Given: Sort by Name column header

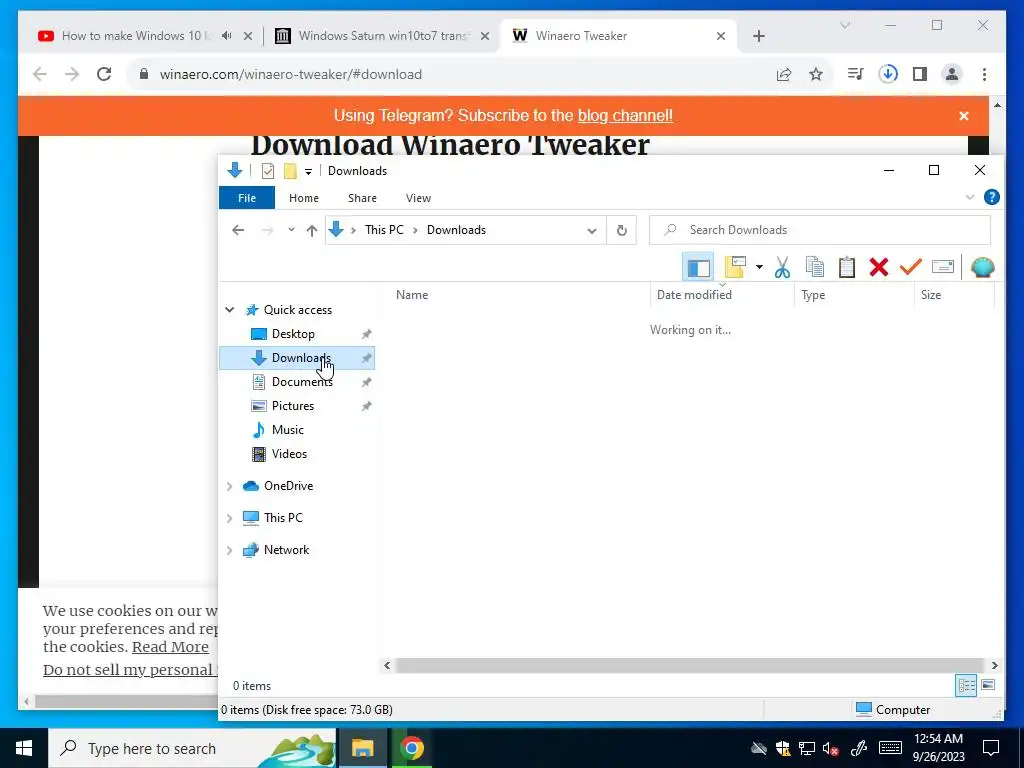Looking at the screenshot, I should (x=412, y=295).
